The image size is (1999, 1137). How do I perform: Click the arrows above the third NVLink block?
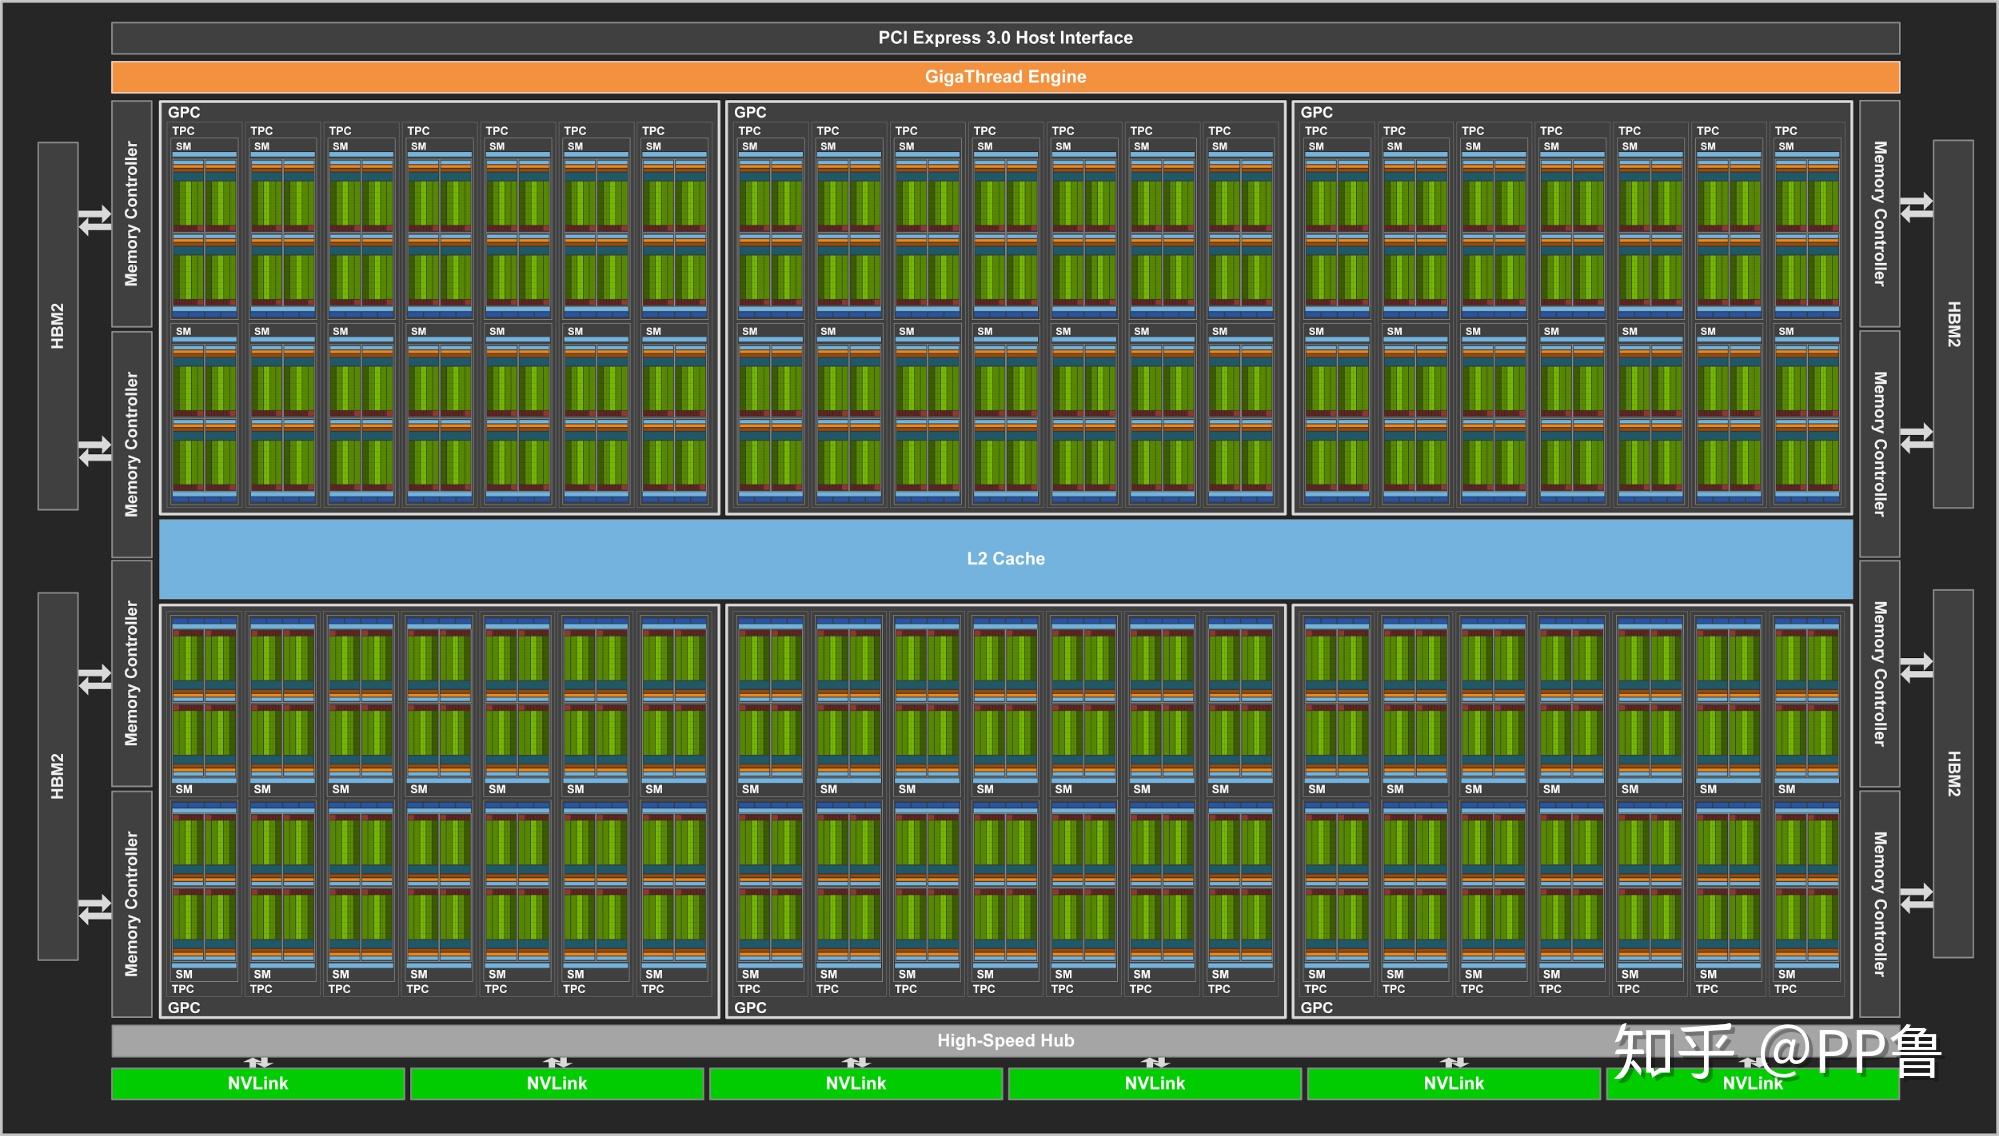tap(856, 1062)
